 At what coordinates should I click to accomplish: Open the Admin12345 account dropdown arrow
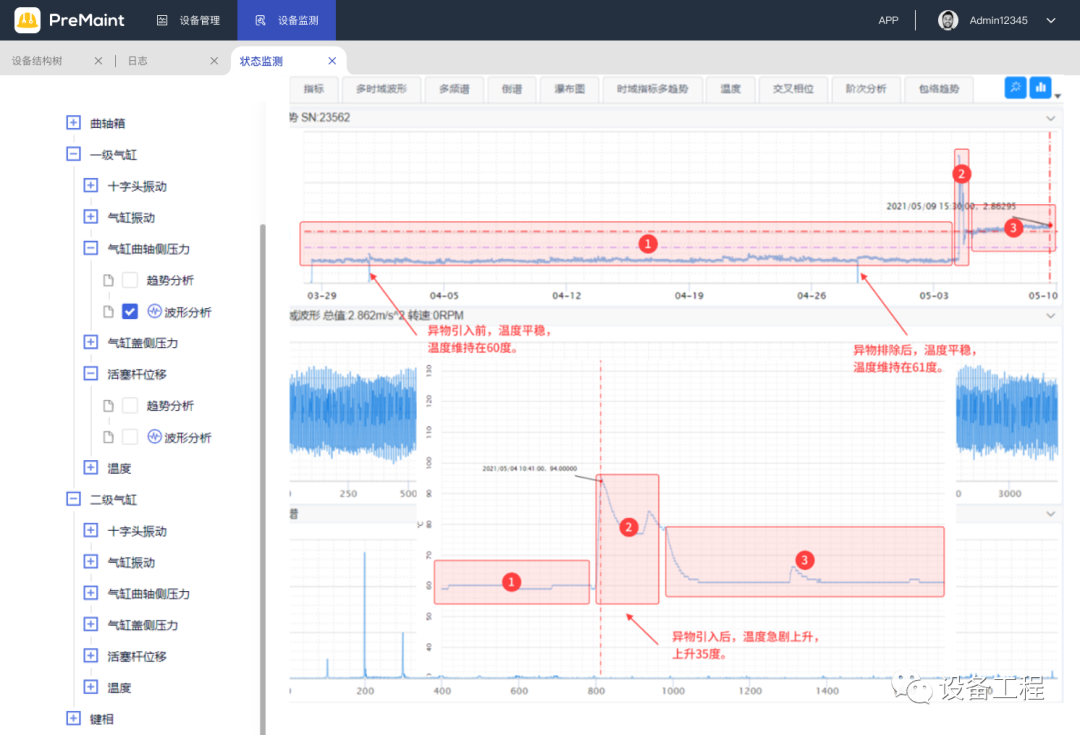[1051, 20]
